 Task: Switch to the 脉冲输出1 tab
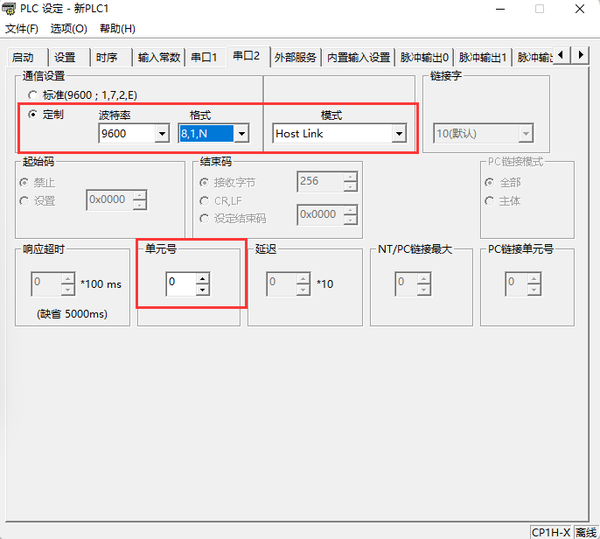pos(483,58)
